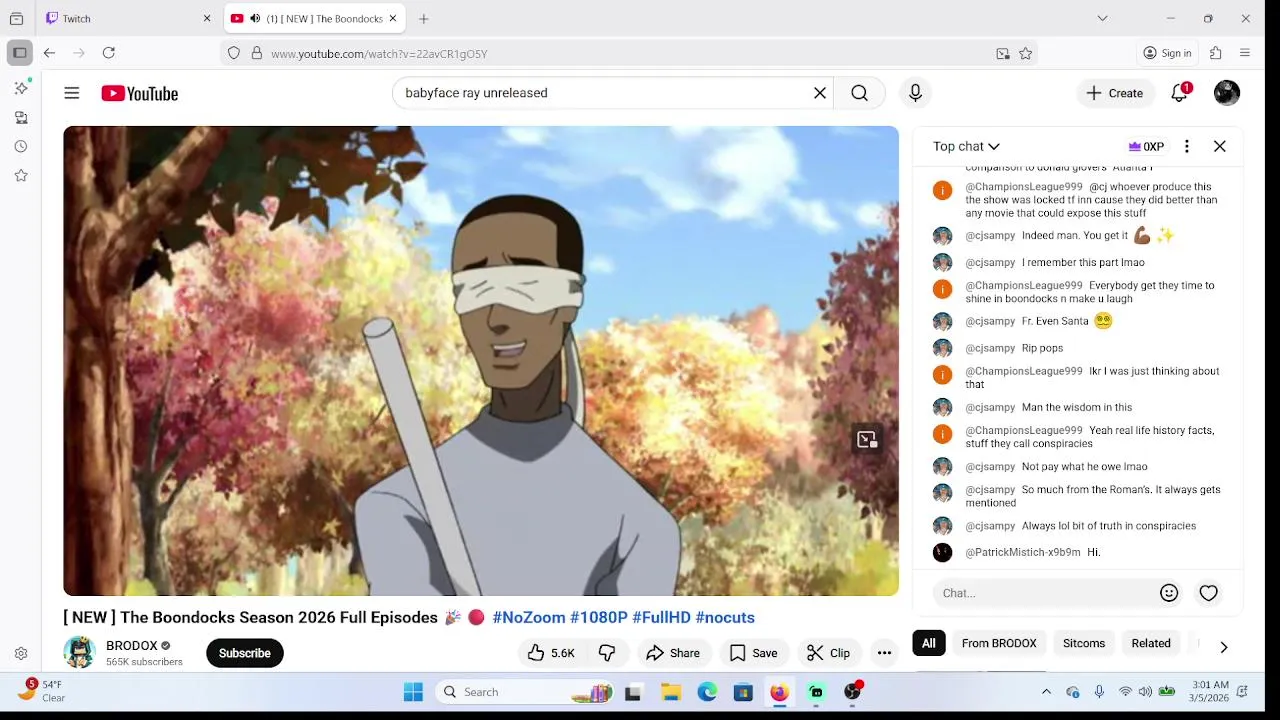
Task: Mute the Boondocks tab audio
Action: (255, 18)
